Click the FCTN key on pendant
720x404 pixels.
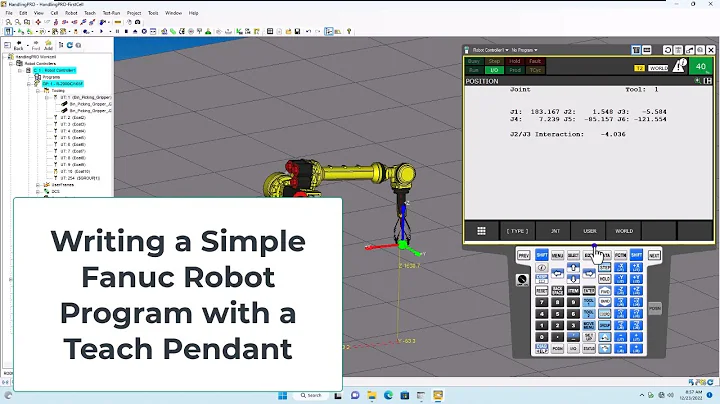point(620,255)
